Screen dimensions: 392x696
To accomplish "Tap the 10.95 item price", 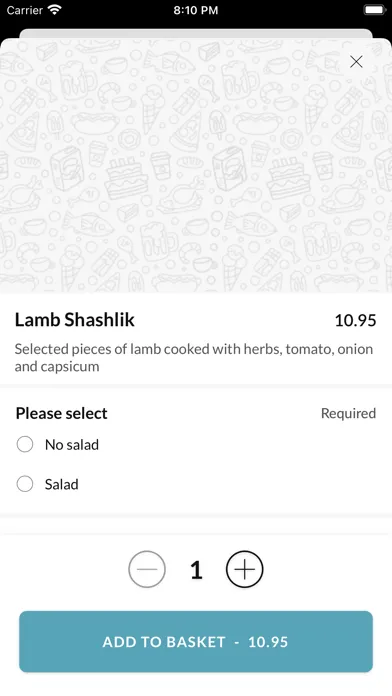I will point(355,320).
